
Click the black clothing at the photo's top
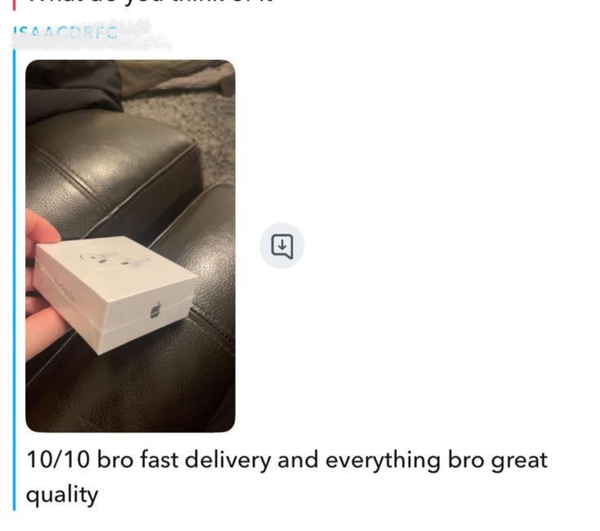coord(75,90)
